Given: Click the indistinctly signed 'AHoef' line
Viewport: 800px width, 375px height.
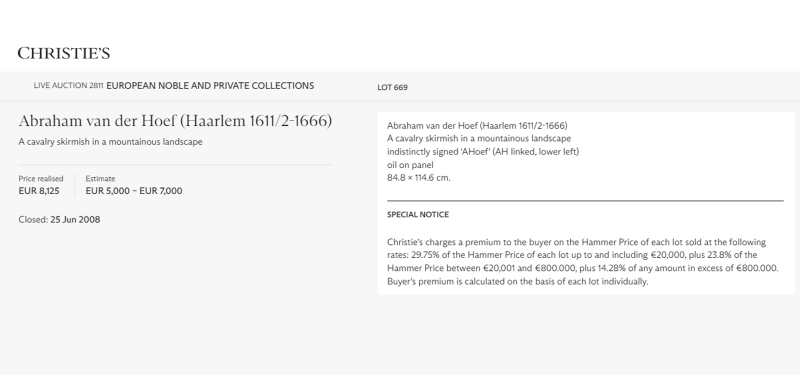Looking at the screenshot, I should tap(483, 152).
